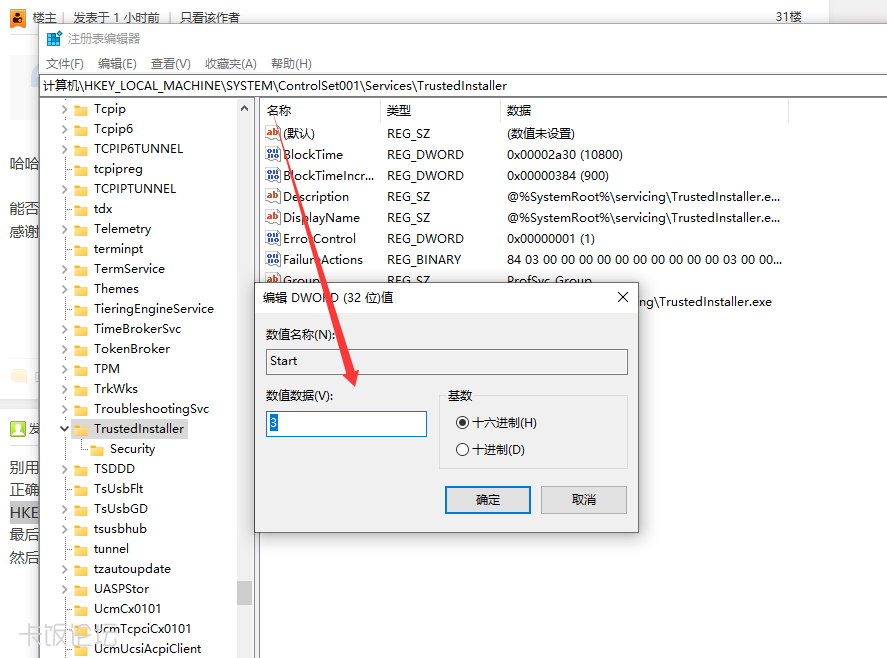Screen dimensions: 887x658
Task: Click the Tcpip6 folder icon
Action: 81,130
